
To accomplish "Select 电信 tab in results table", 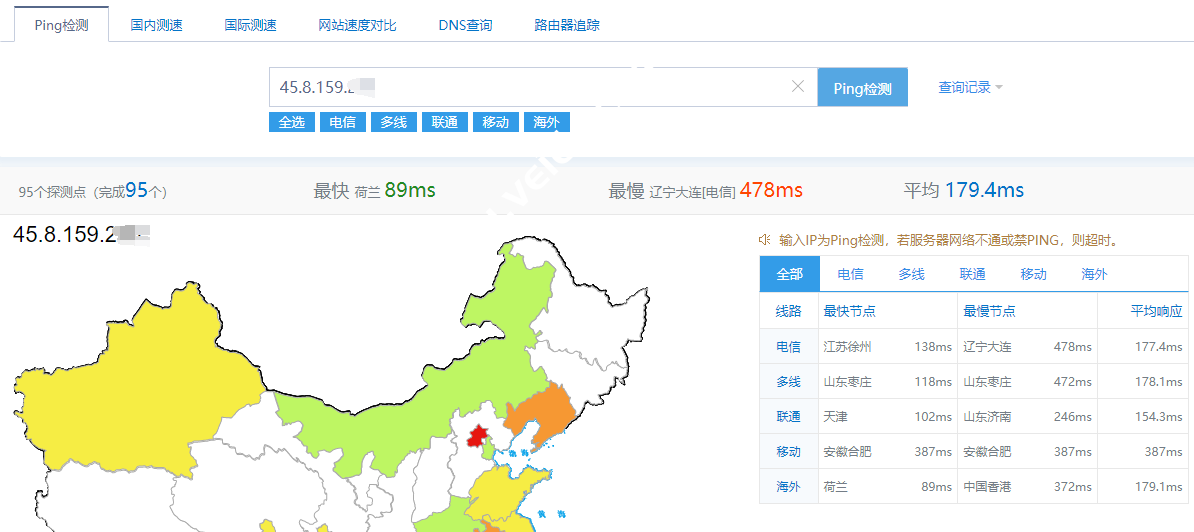I will [x=851, y=274].
